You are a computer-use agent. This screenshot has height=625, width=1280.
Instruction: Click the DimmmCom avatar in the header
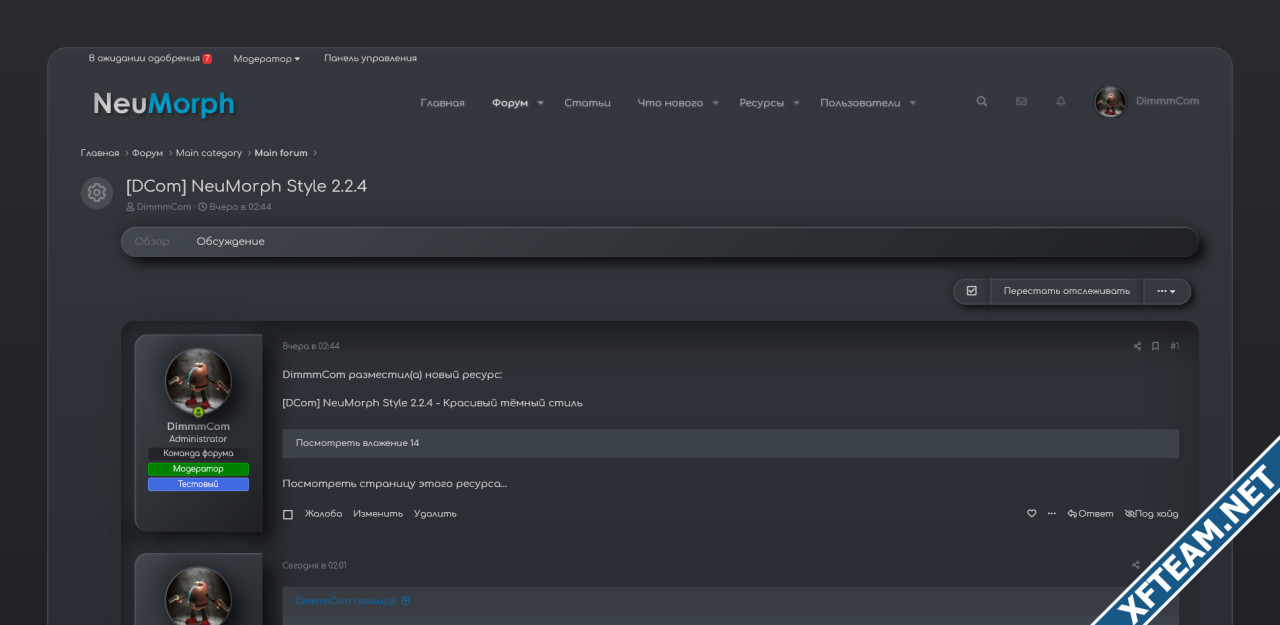tap(1110, 101)
